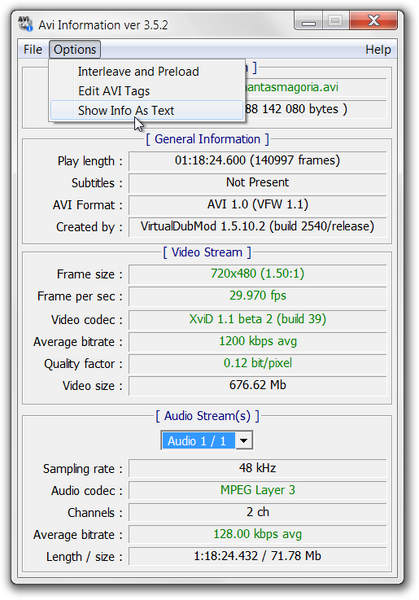Screen dimensions: 419x600
Task: Click the Video Stream section header
Action: pyautogui.click(x=207, y=253)
